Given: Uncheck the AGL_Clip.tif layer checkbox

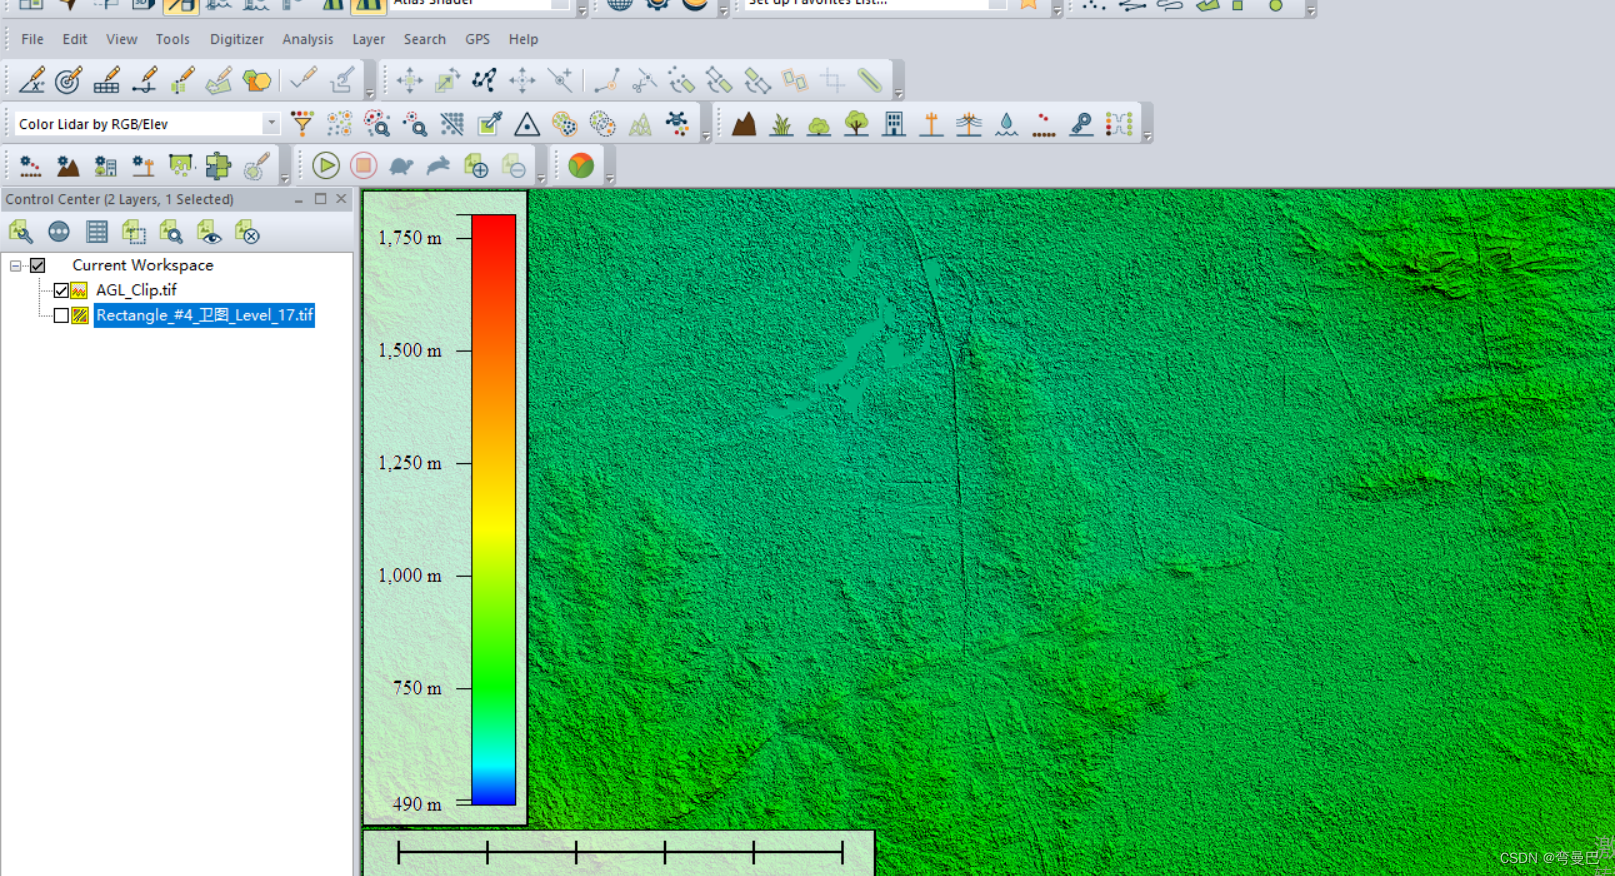Looking at the screenshot, I should tap(61, 290).
